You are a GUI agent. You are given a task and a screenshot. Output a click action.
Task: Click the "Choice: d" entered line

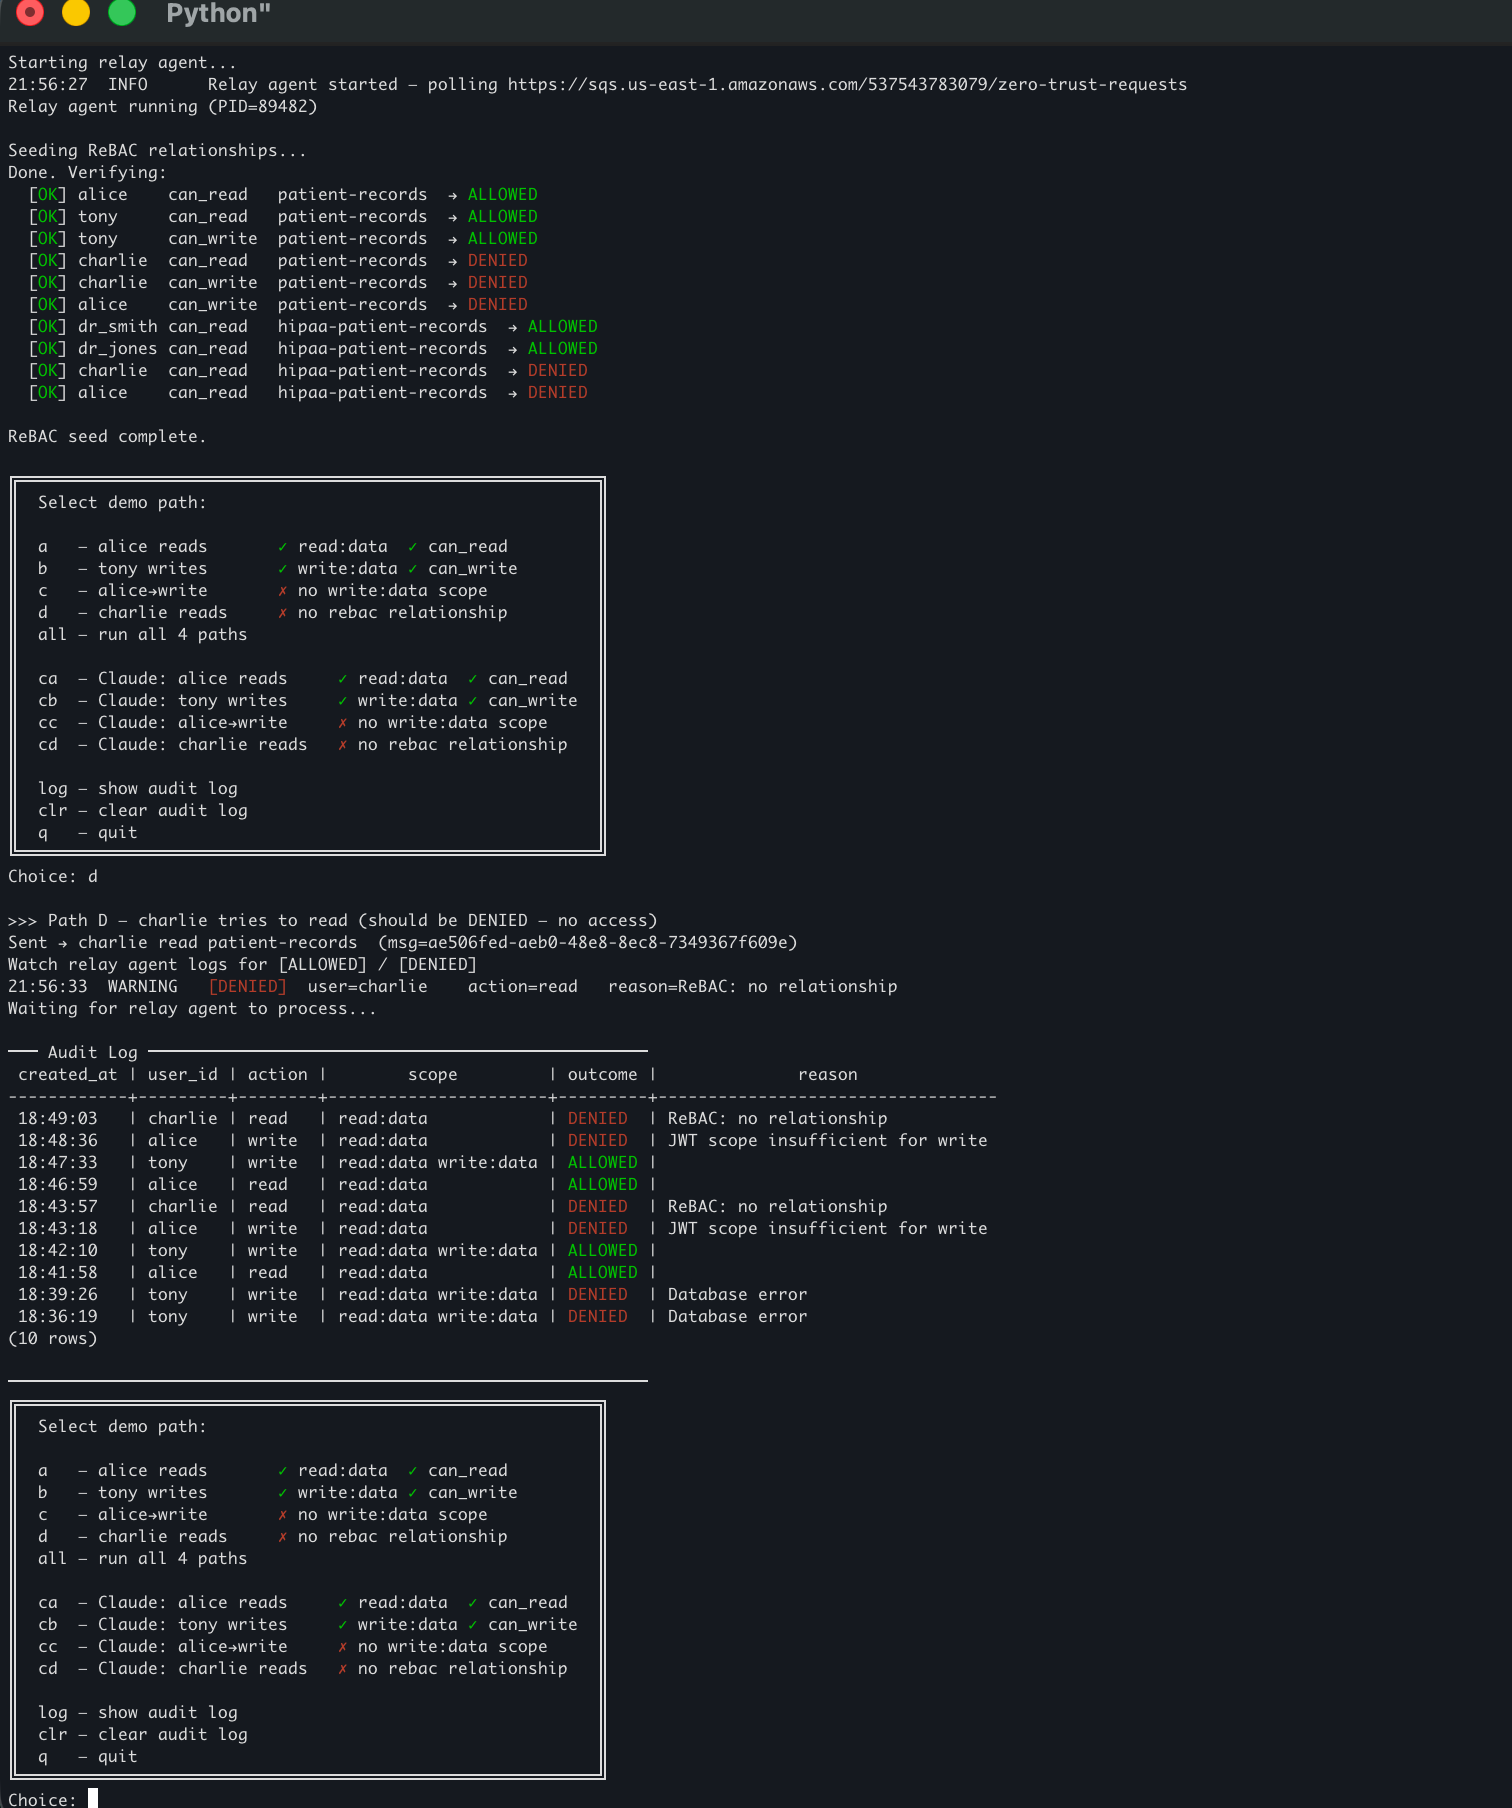[53, 877]
